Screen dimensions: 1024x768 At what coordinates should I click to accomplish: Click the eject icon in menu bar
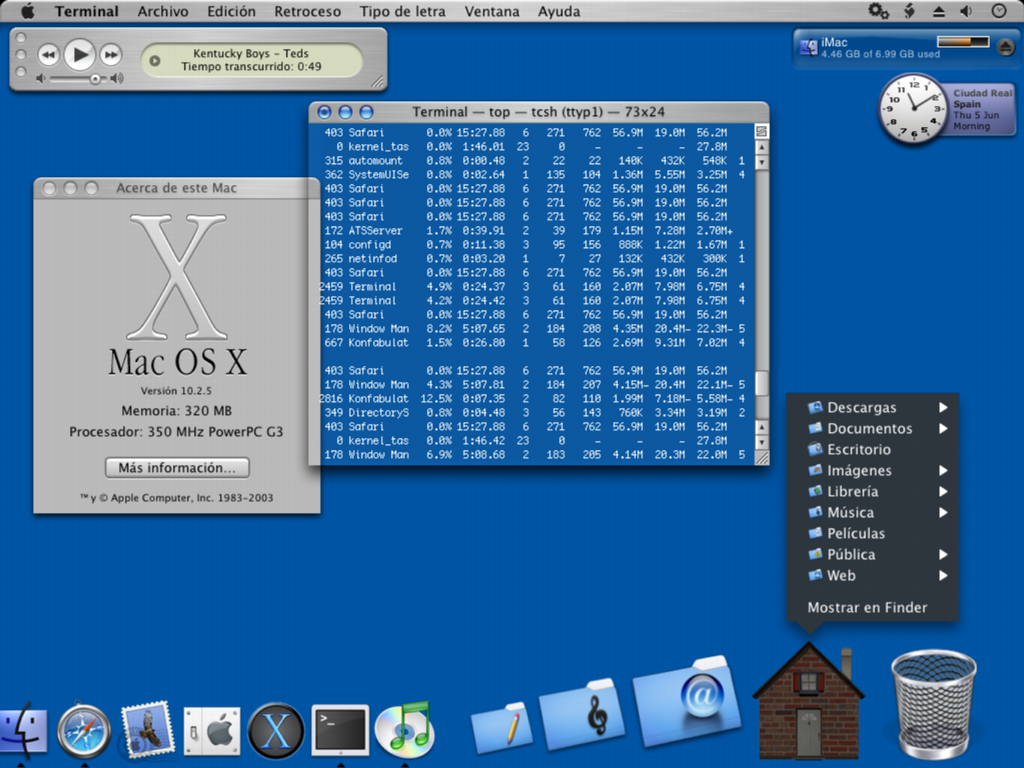point(938,11)
